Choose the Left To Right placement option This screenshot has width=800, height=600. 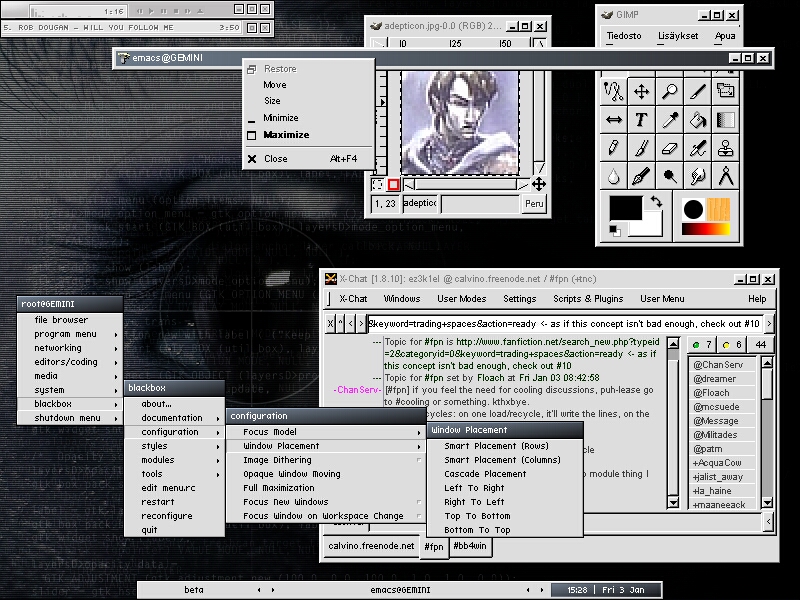click(x=505, y=488)
